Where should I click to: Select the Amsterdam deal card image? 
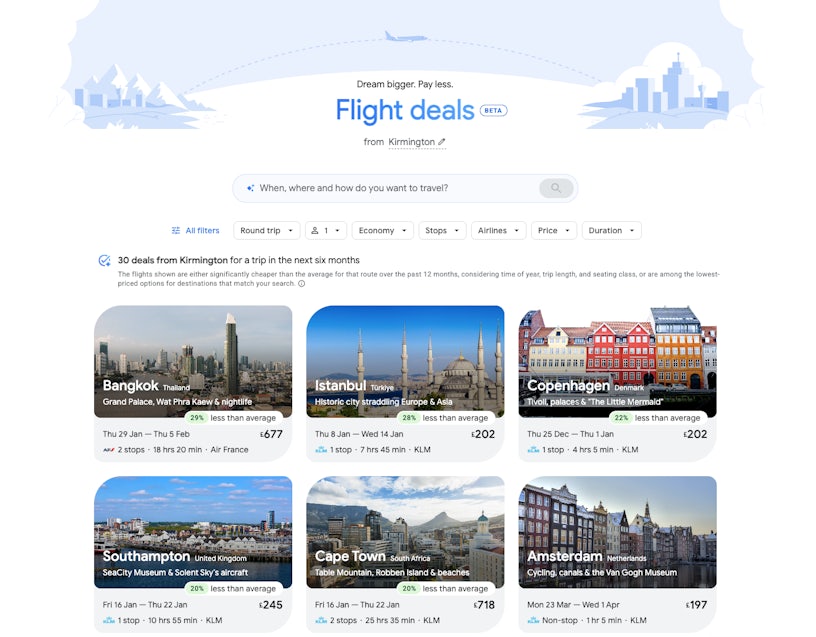tap(617, 532)
